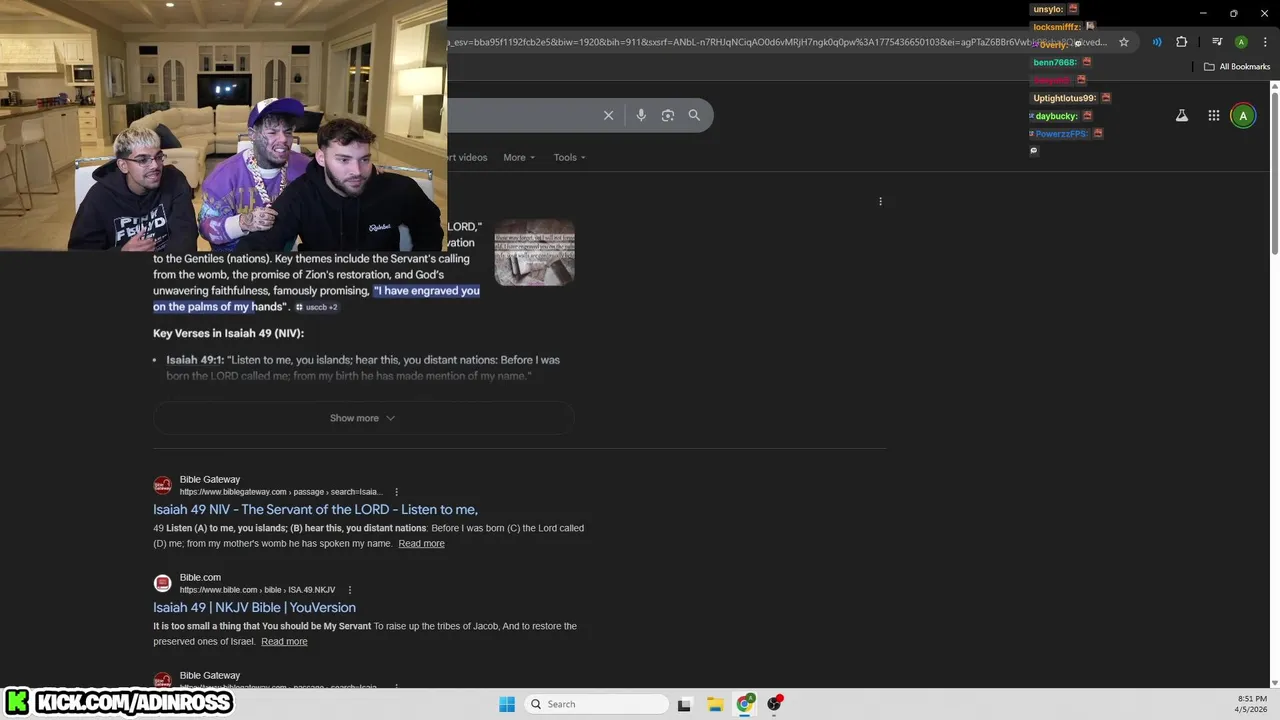
Task: Open three-dot menu for Bible Gateway result
Action: (397, 492)
